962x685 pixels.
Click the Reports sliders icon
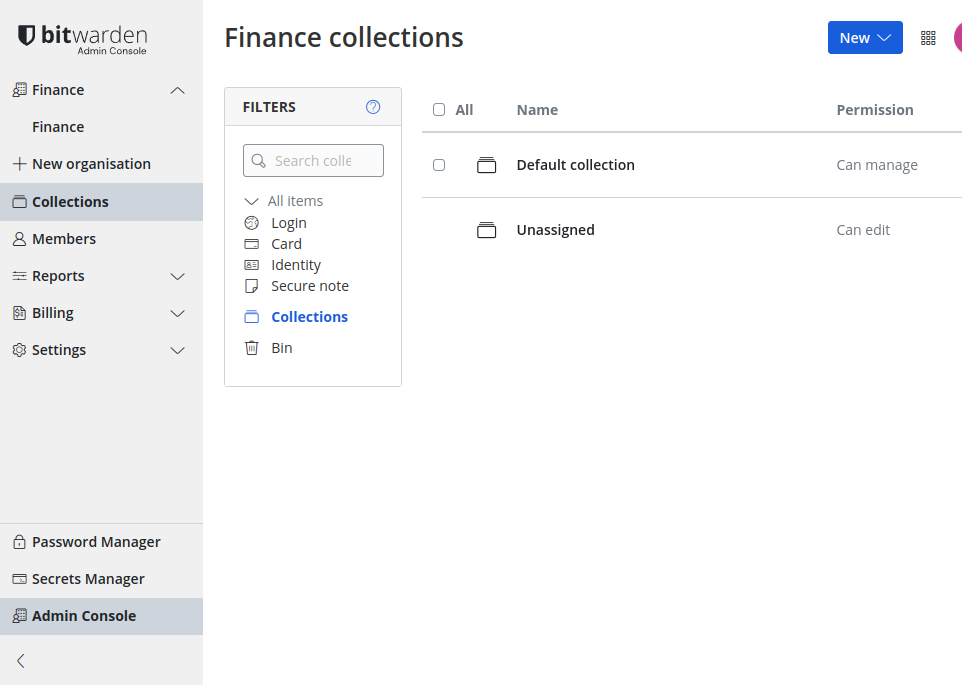point(20,276)
